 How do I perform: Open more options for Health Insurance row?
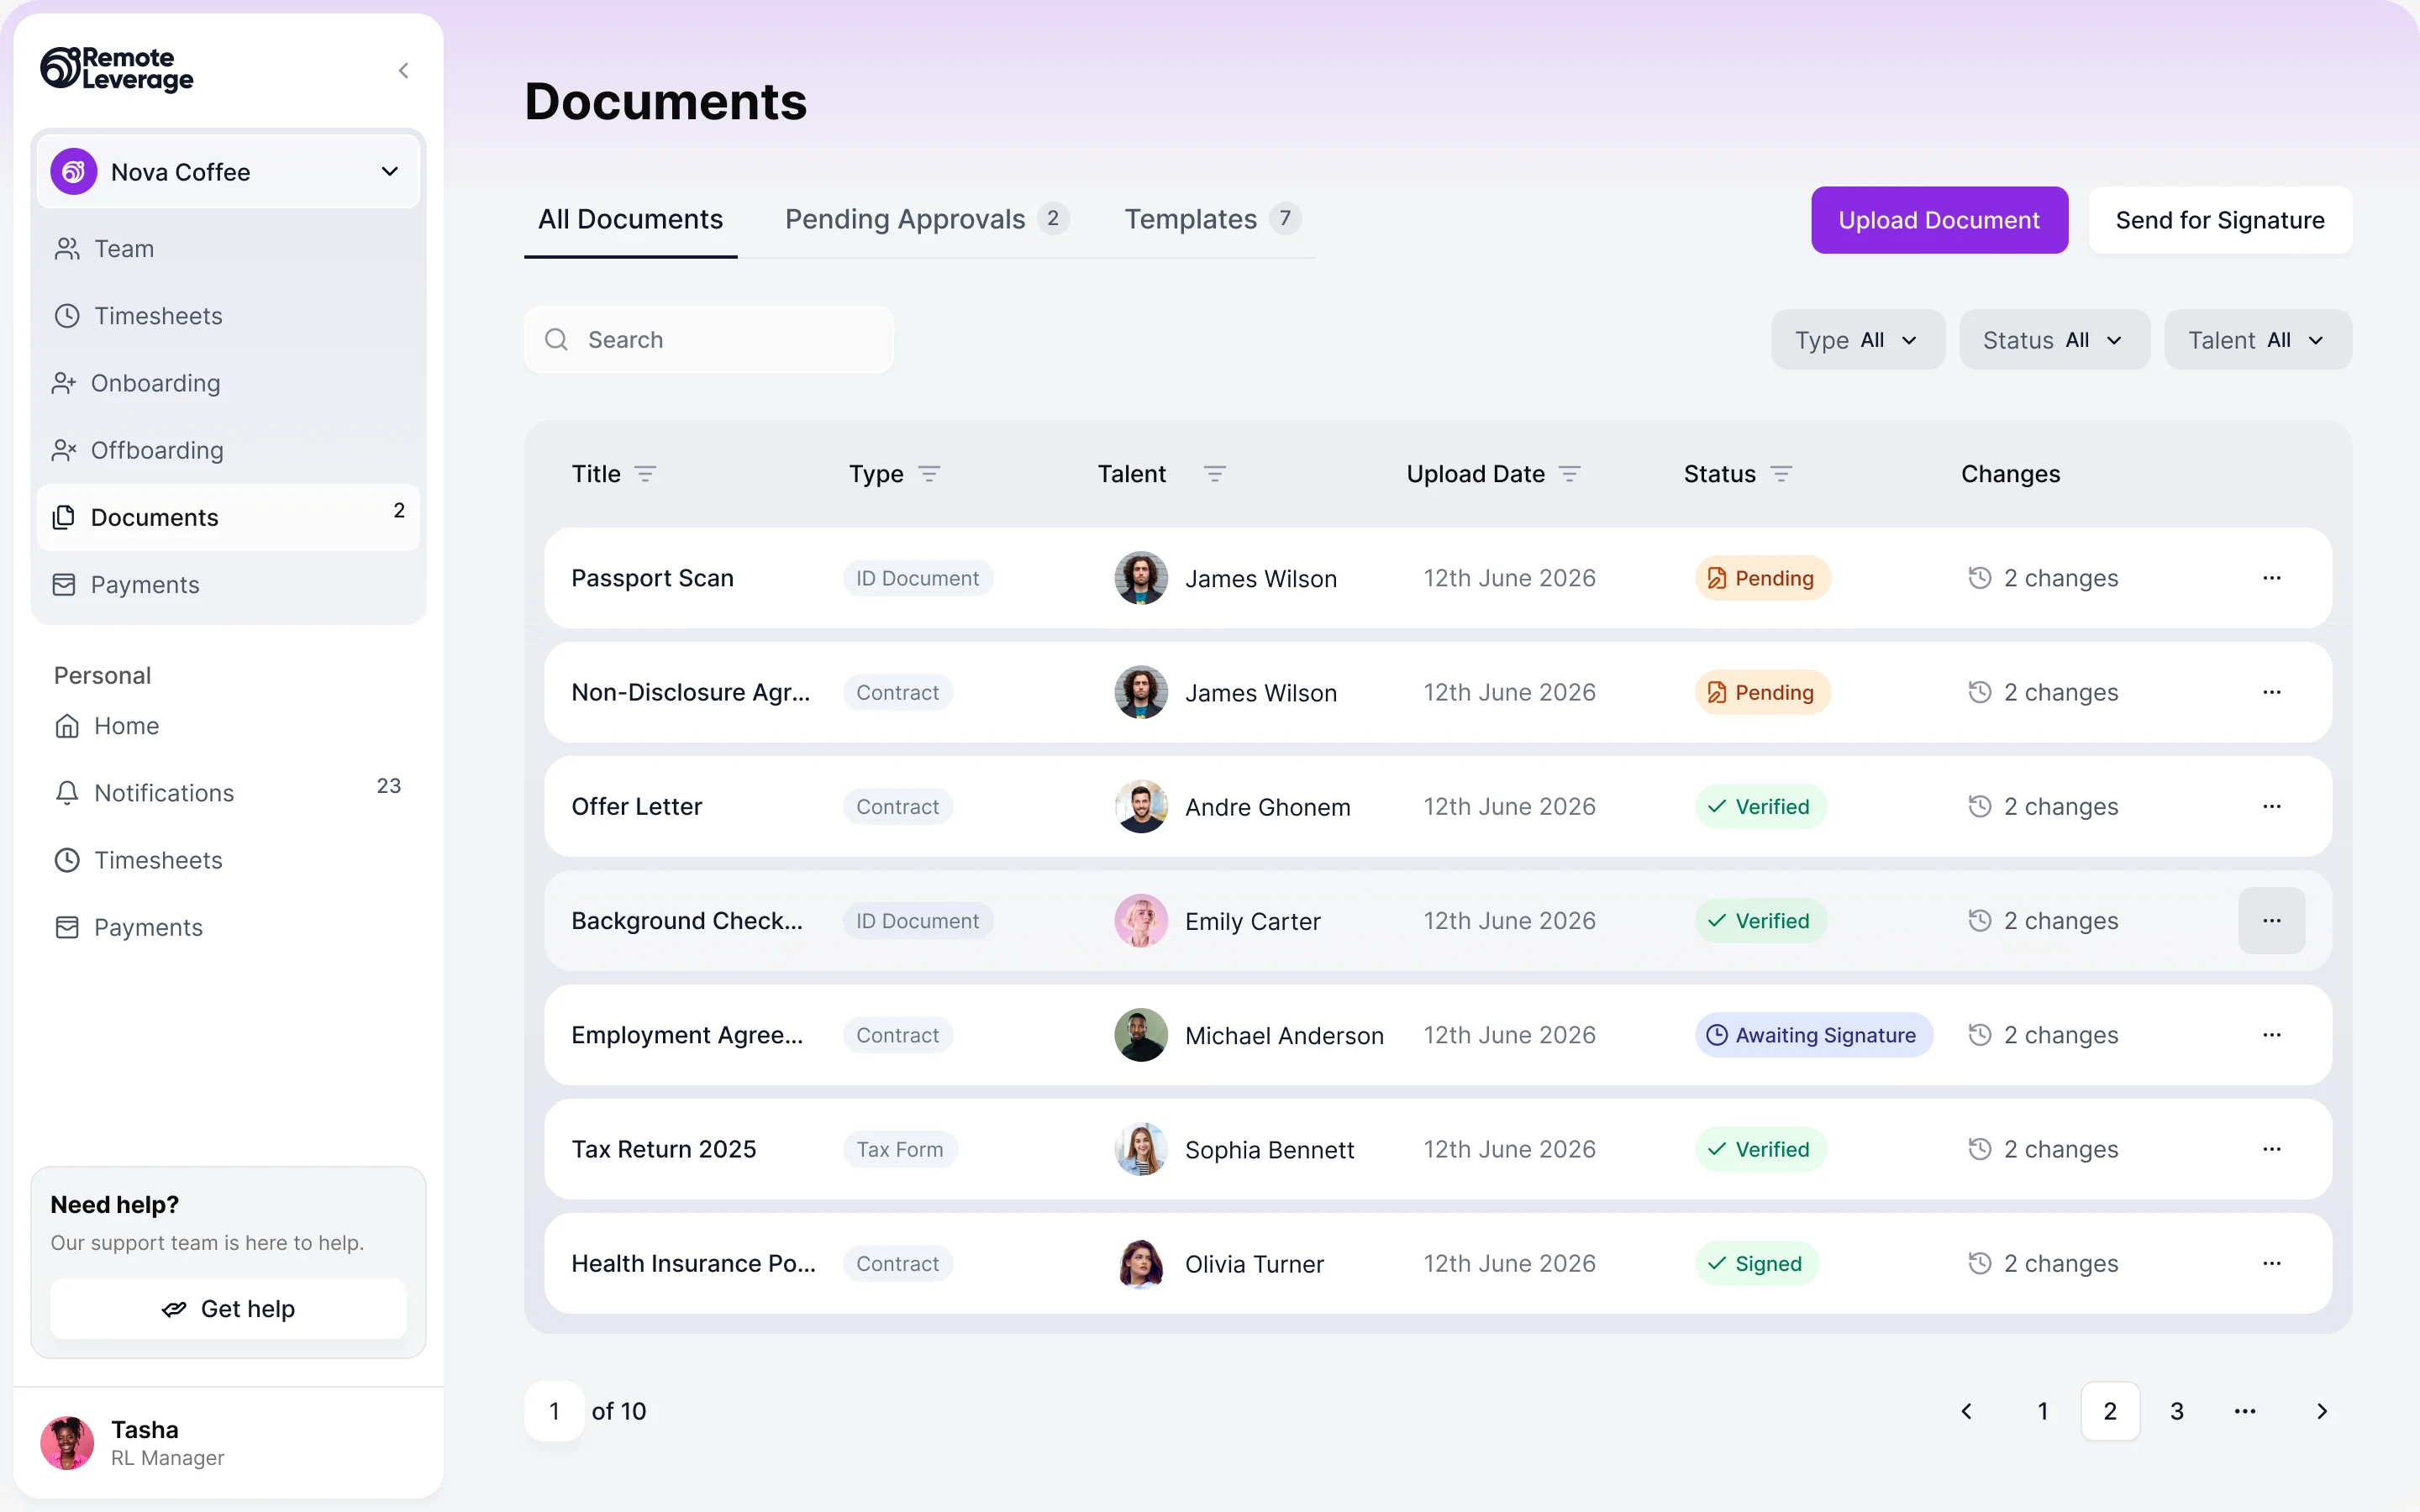click(2271, 1263)
